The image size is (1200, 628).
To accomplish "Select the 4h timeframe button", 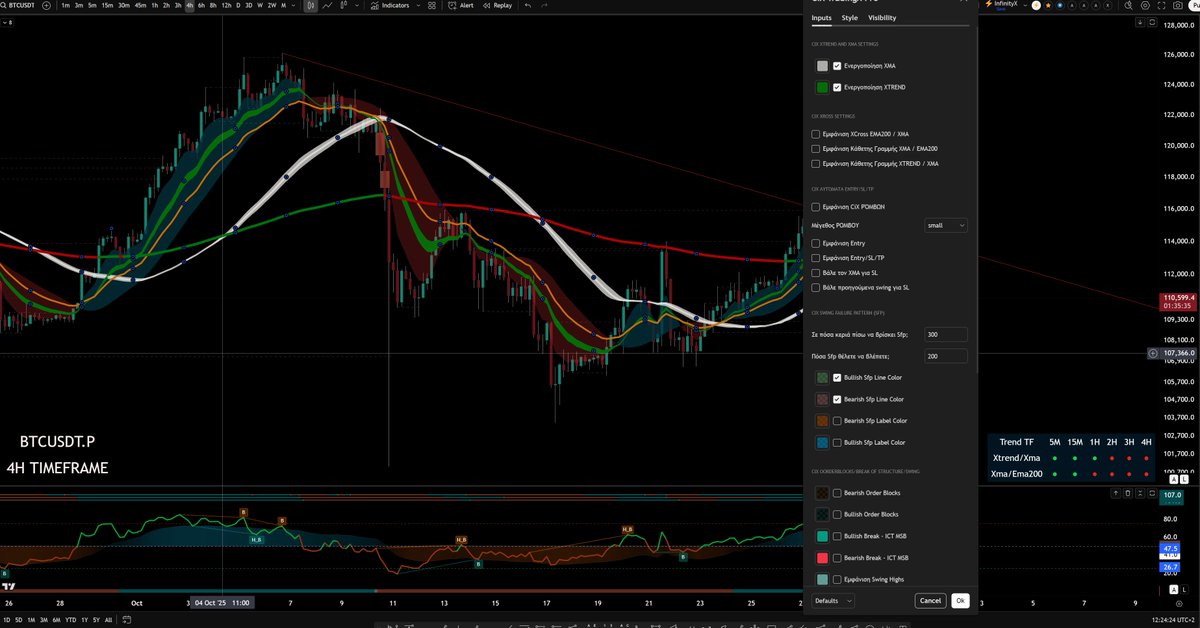I will click(x=190, y=6).
